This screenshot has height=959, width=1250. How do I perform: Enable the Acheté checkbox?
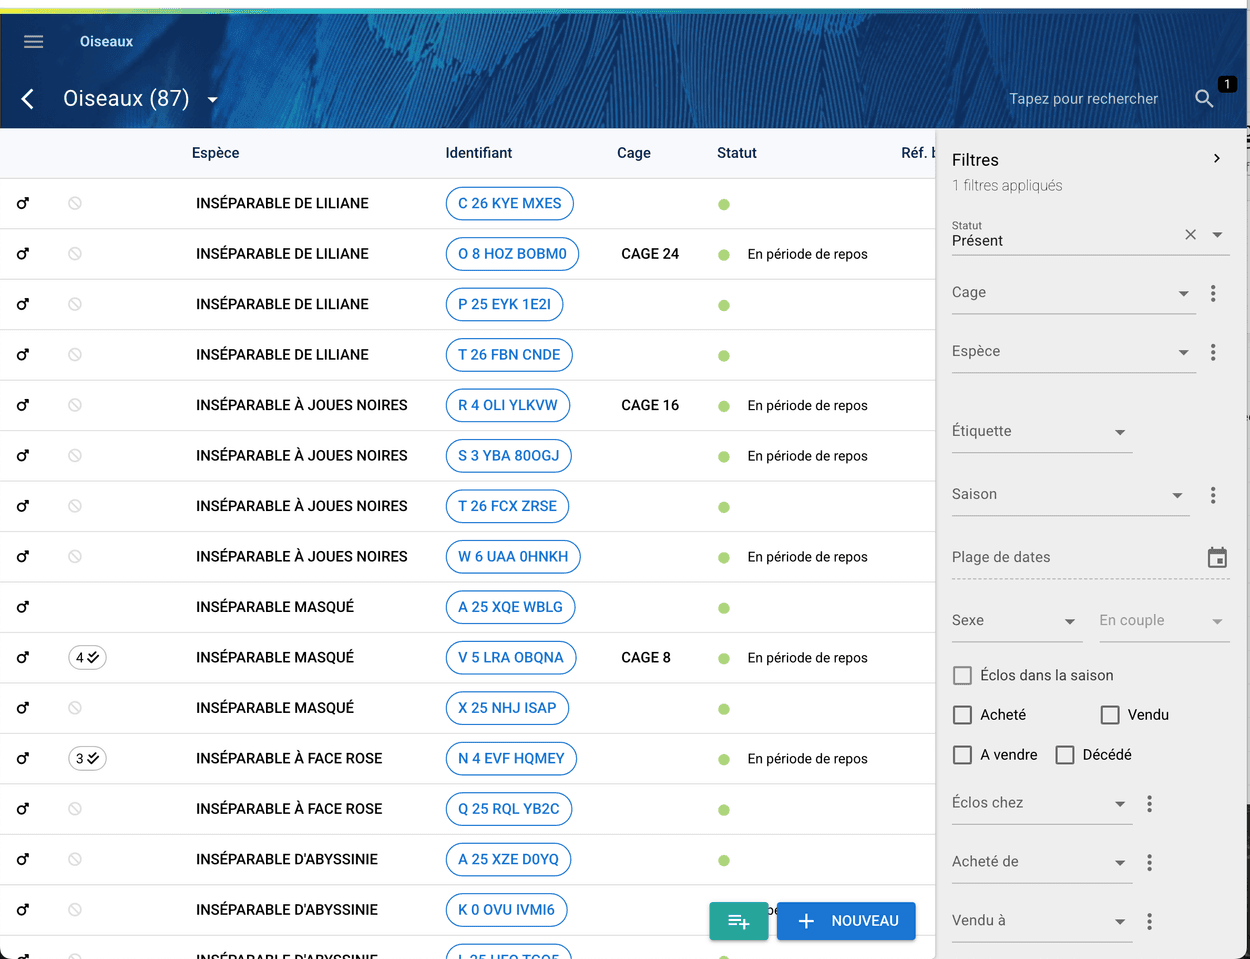962,715
